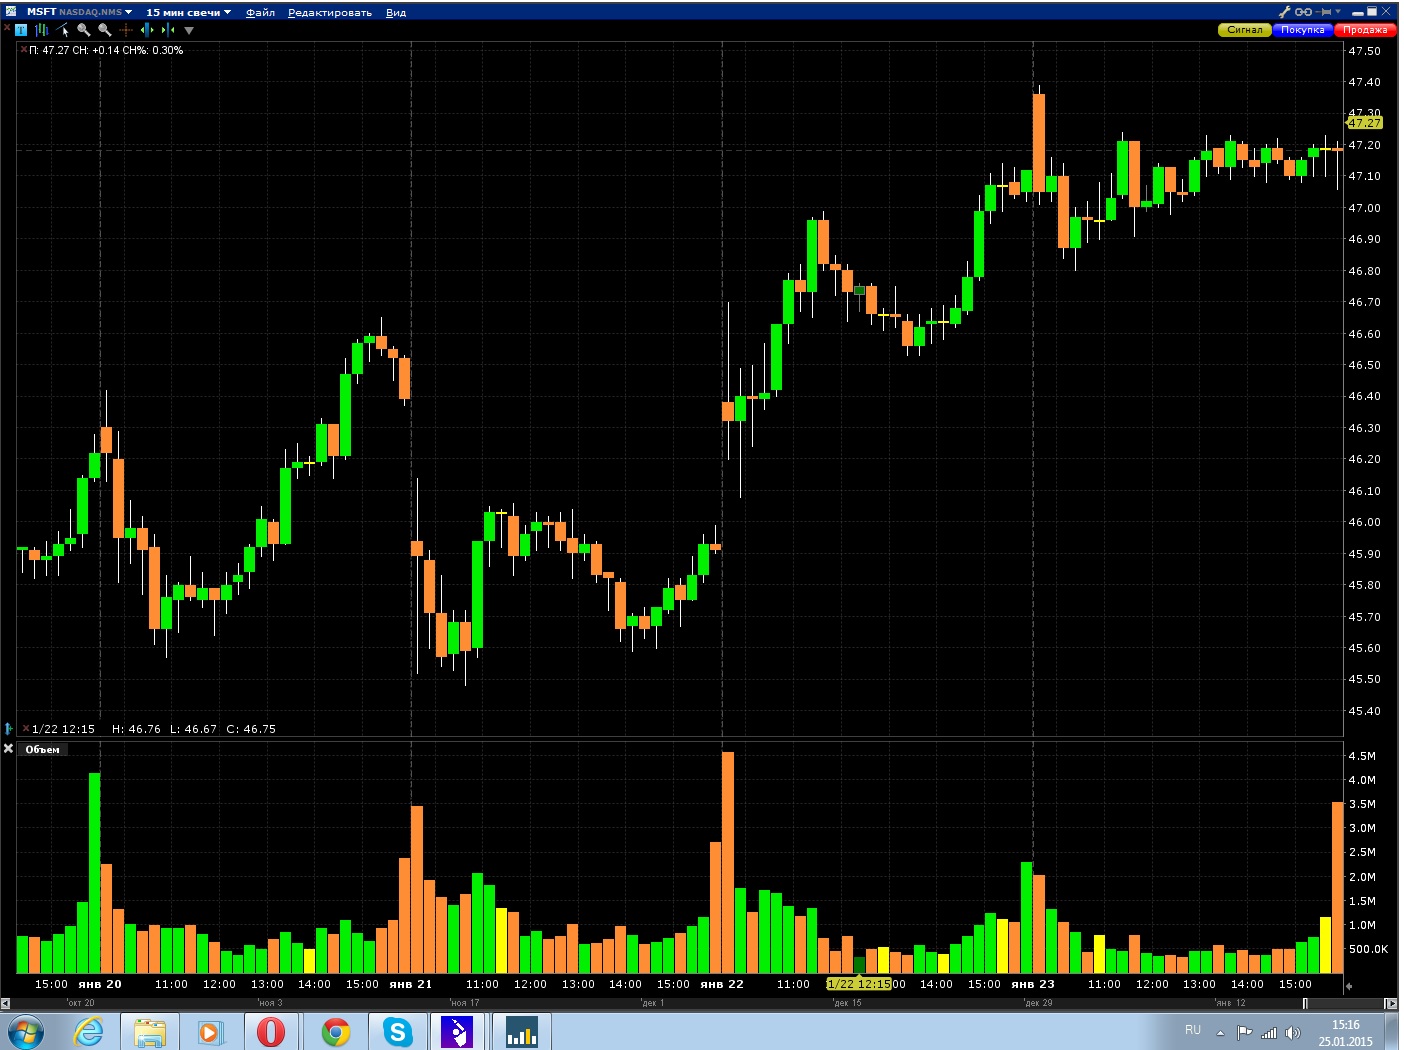
Task: Show hidden tray icons arrow
Action: [1220, 1033]
